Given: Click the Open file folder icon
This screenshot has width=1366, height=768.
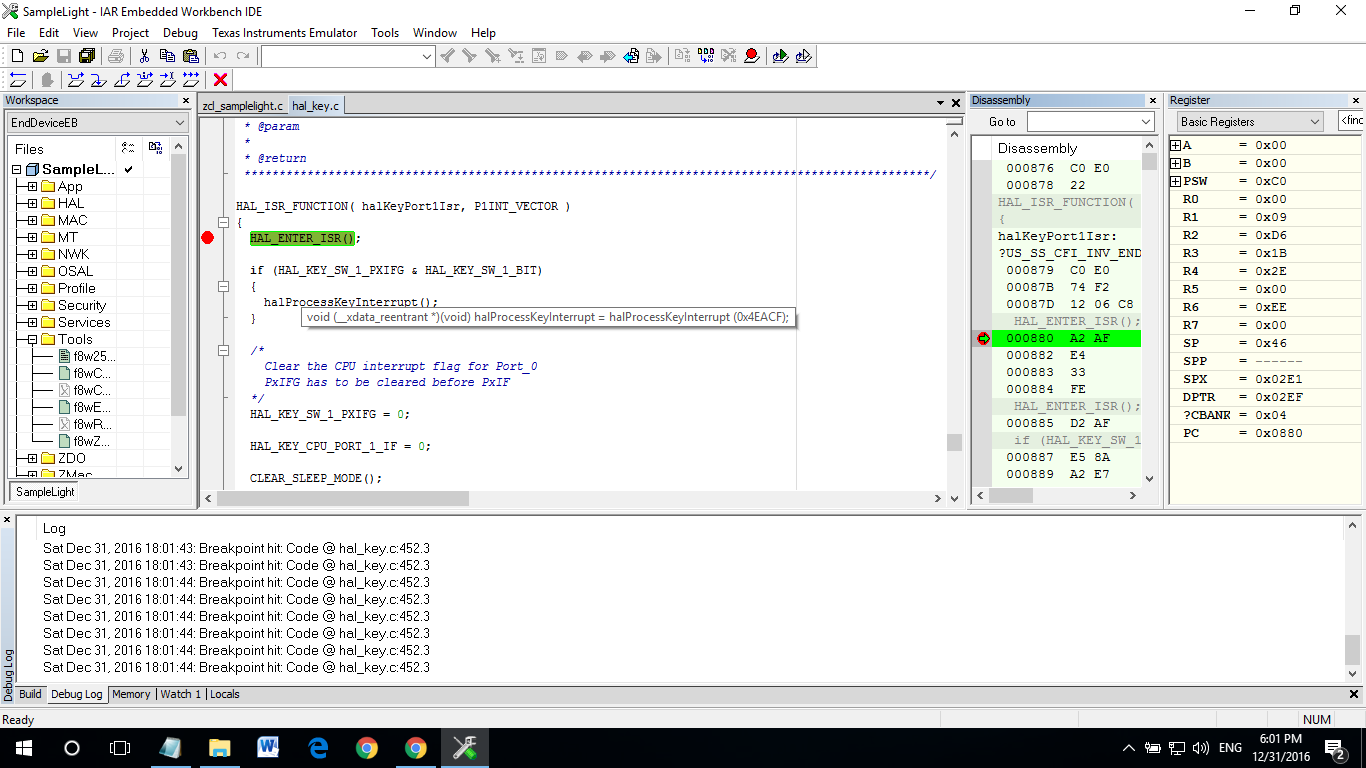Looking at the screenshot, I should pyautogui.click(x=41, y=56).
